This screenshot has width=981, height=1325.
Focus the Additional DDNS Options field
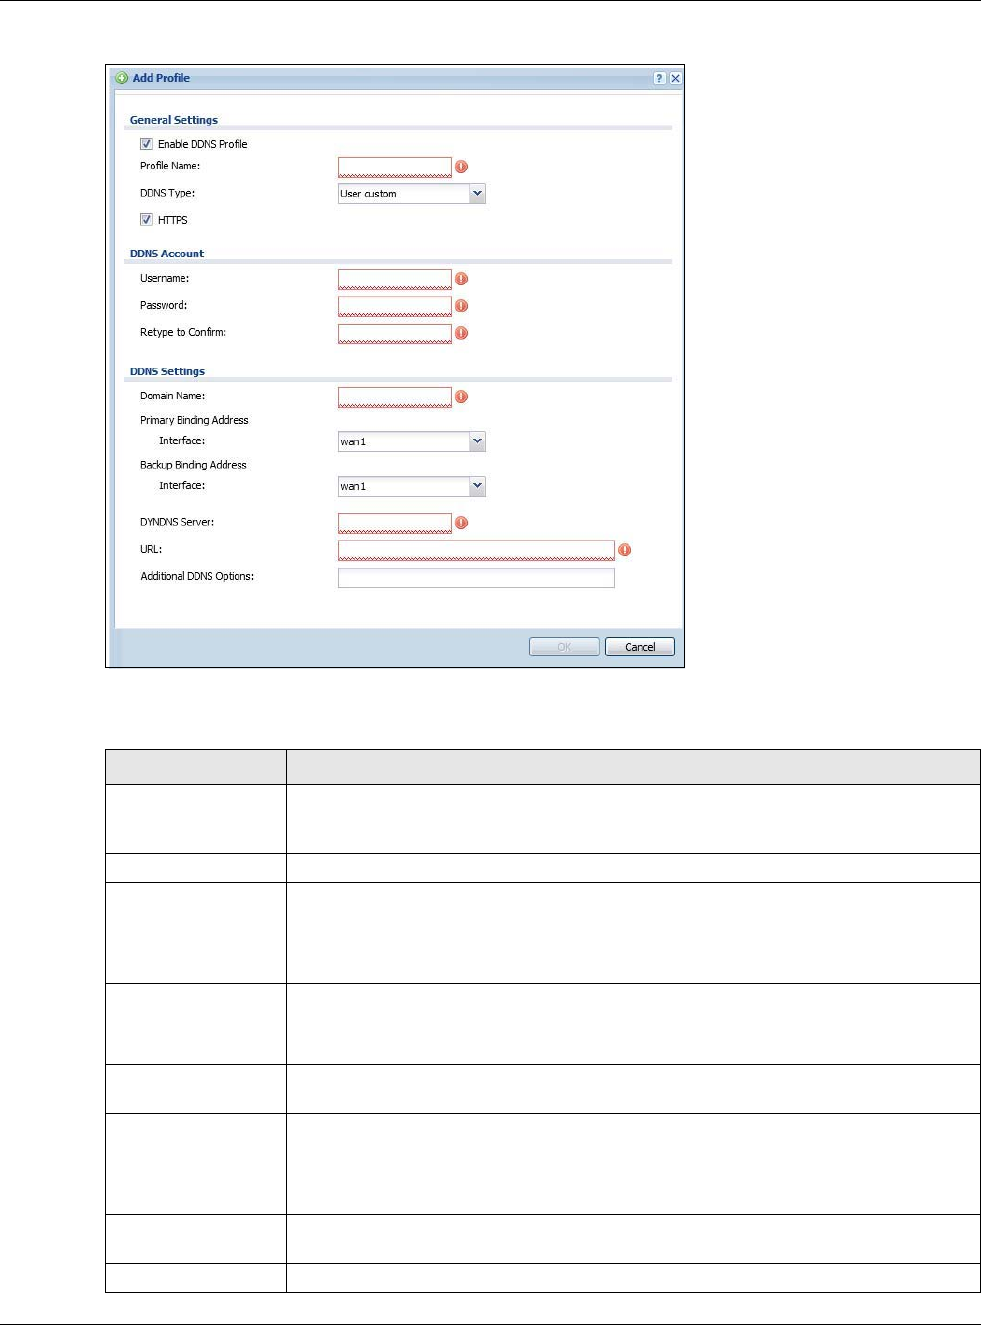pyautogui.click(x=476, y=577)
